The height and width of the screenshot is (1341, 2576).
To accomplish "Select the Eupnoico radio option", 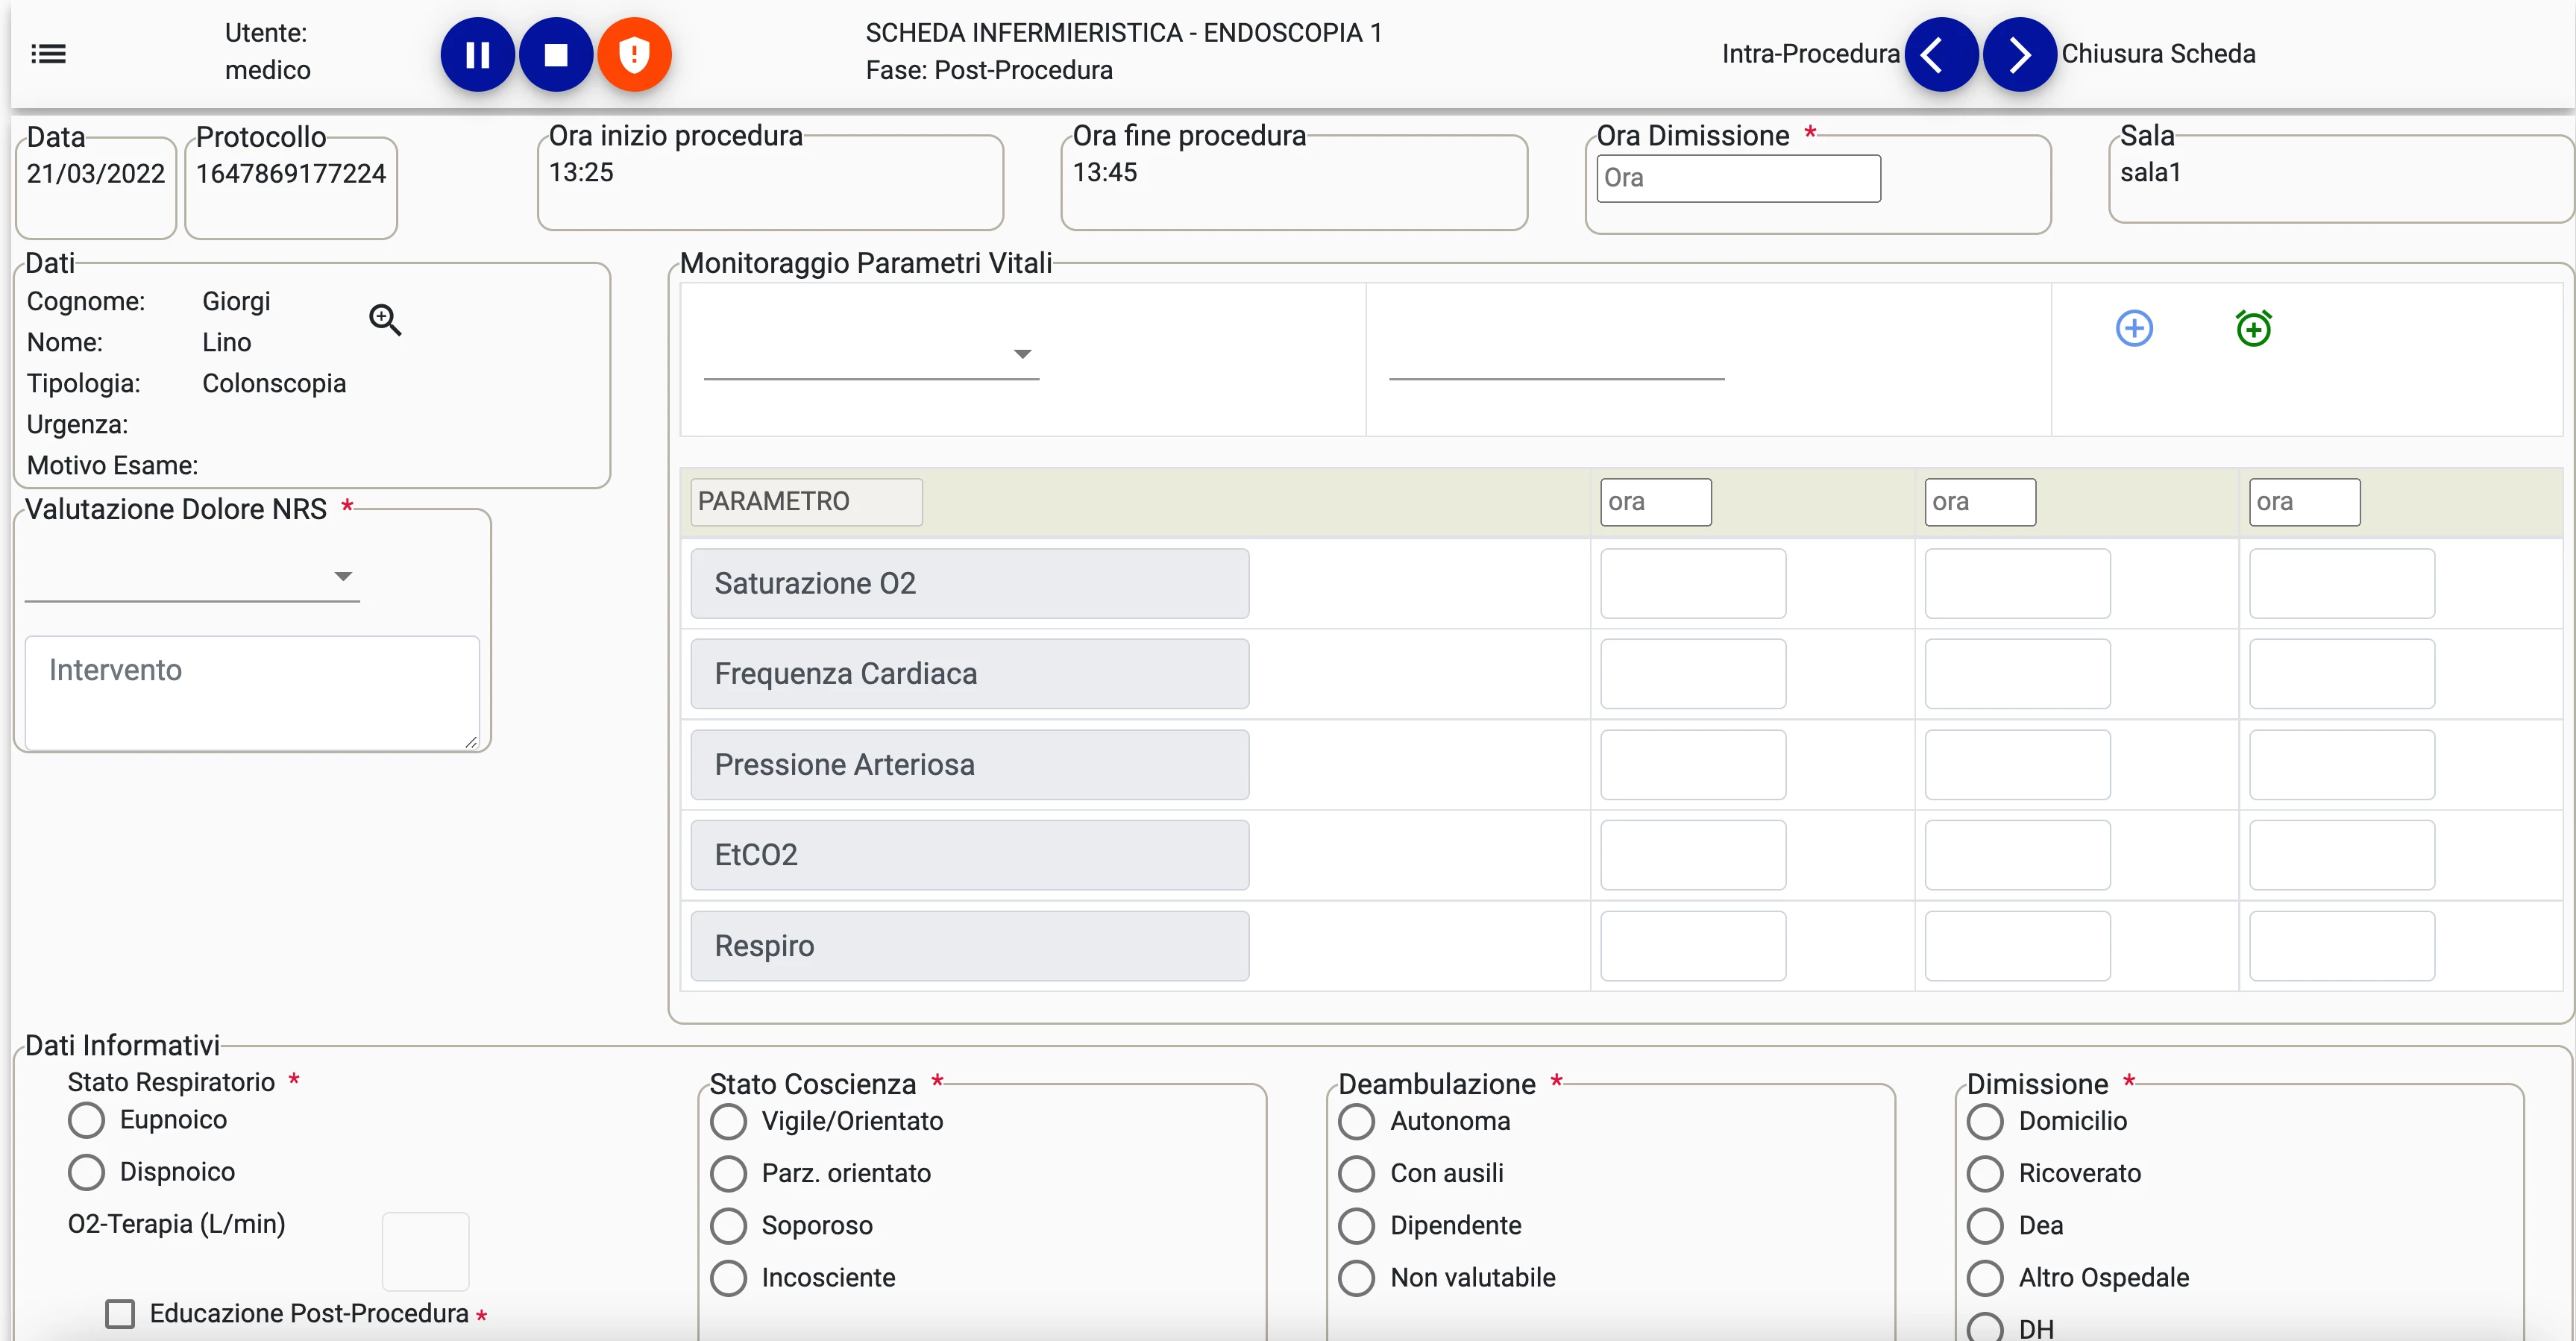I will 87,1120.
